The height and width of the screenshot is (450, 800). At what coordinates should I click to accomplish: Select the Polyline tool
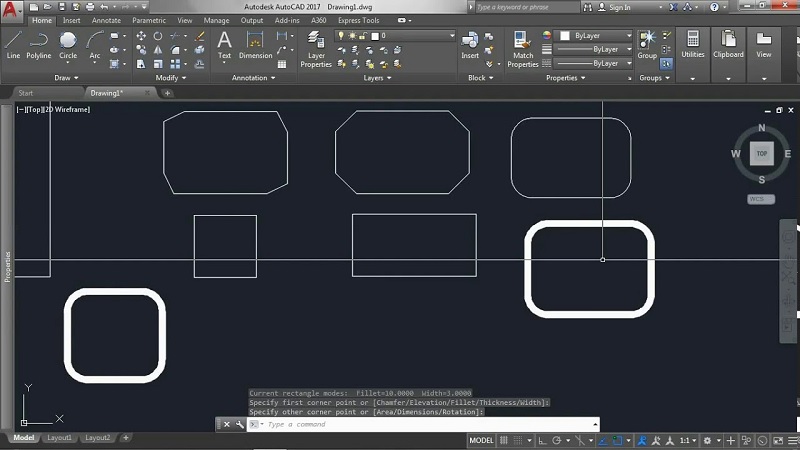pyautogui.click(x=39, y=45)
